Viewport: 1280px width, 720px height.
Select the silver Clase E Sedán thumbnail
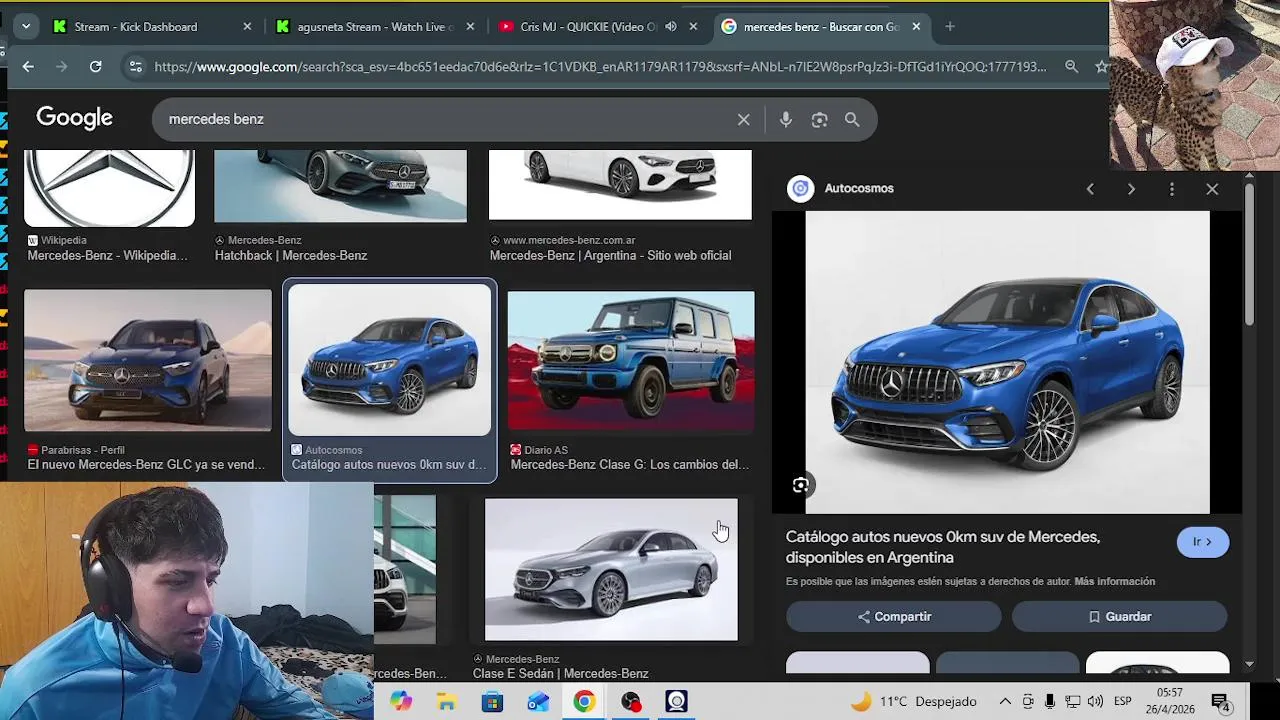[611, 569]
